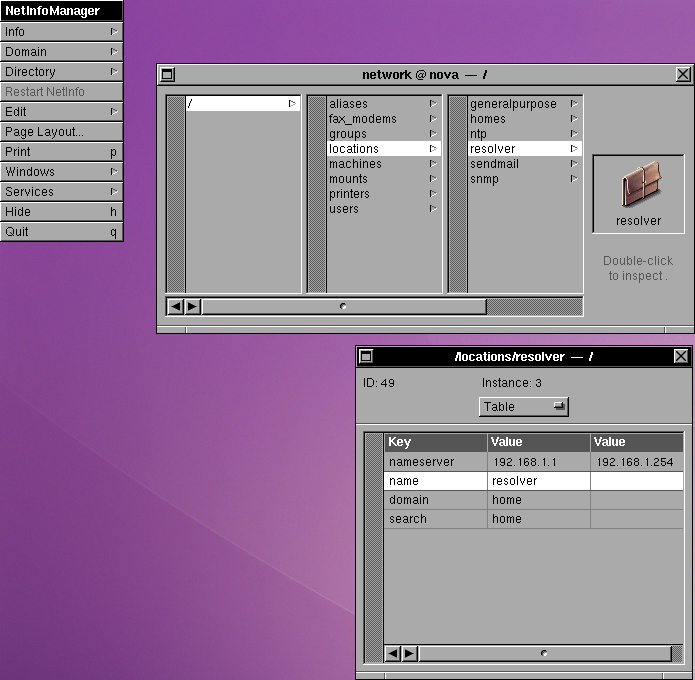Open the Directory submenu

(60, 72)
